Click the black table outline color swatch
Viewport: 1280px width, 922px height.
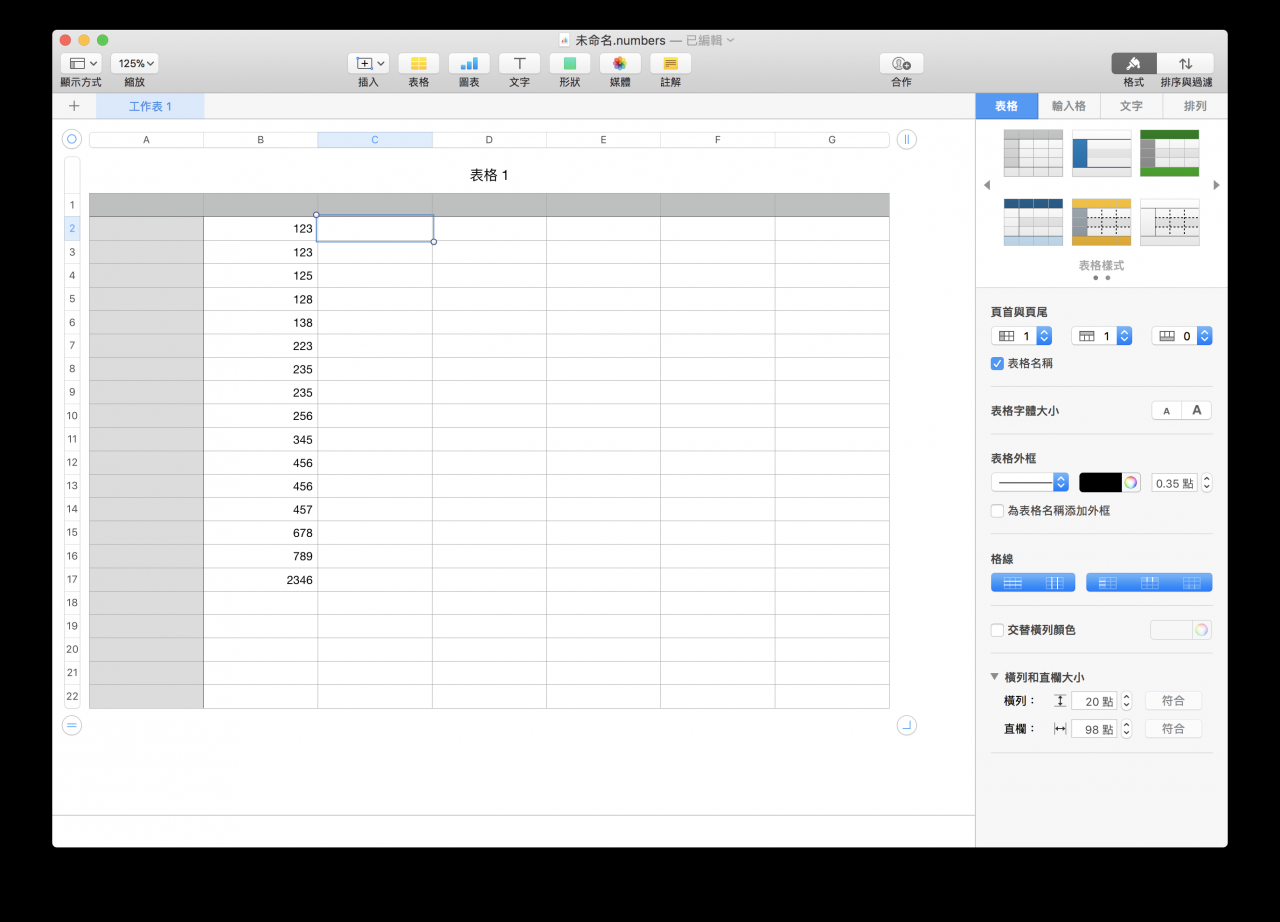pos(1100,483)
